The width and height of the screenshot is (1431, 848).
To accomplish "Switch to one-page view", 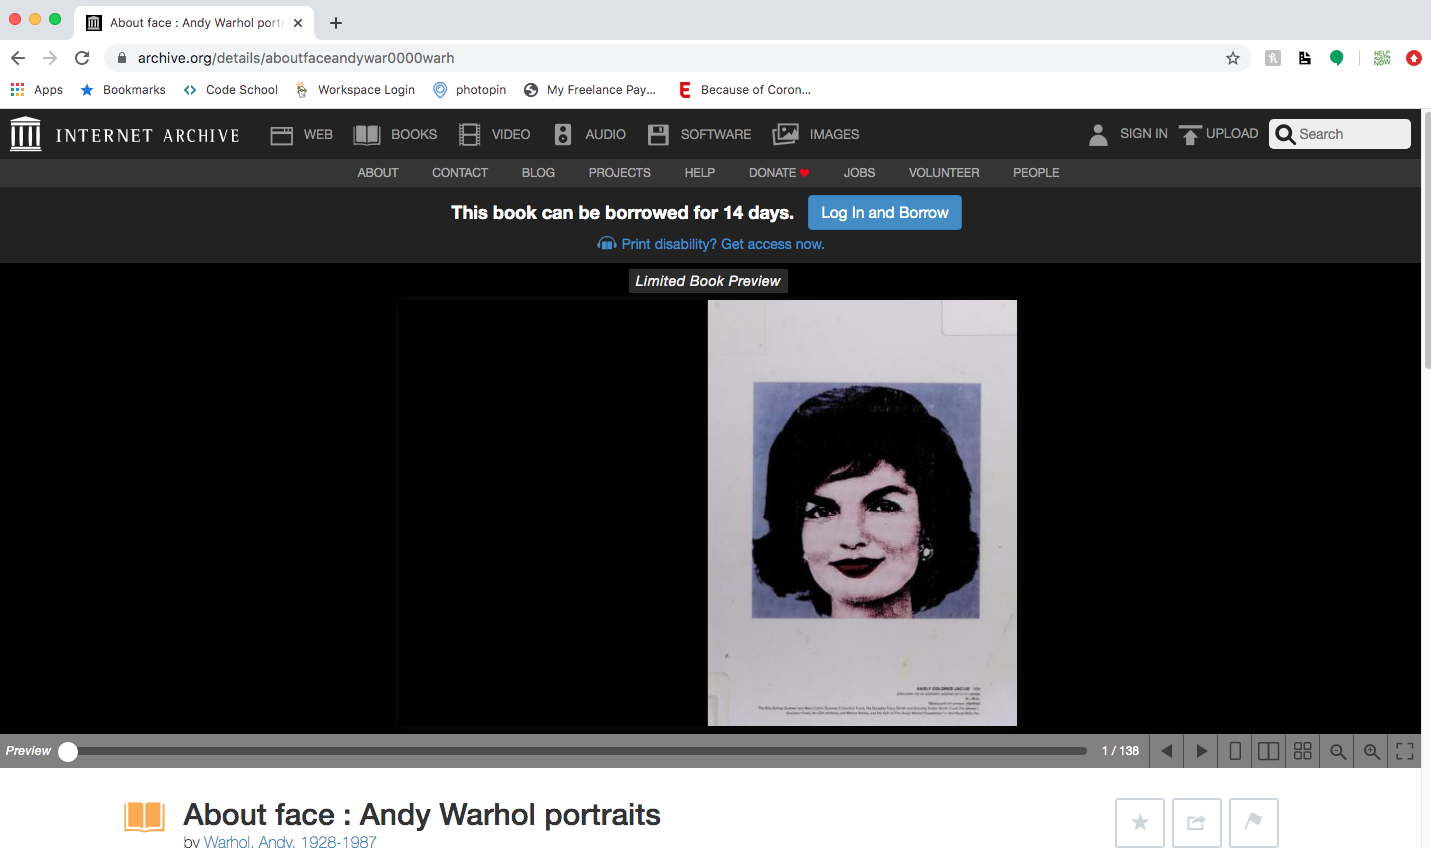I will coord(1235,751).
